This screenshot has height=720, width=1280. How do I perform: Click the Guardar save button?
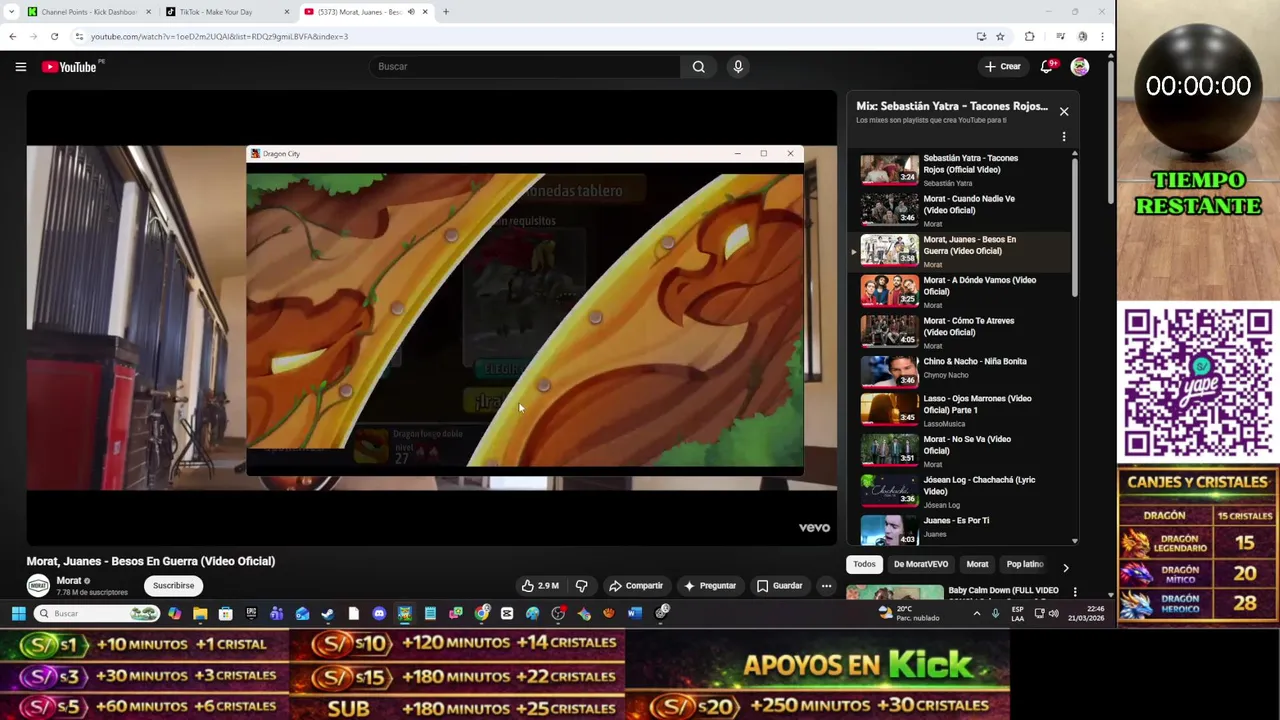779,586
